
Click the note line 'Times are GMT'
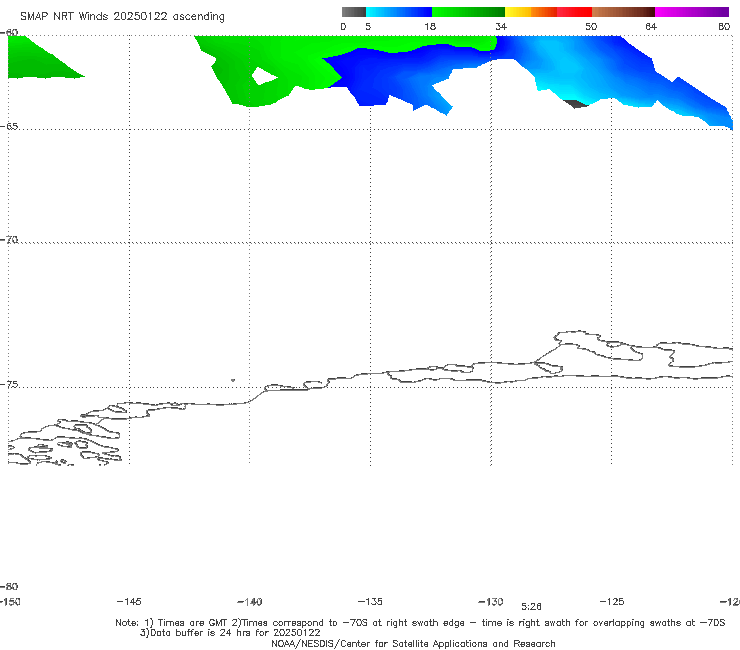coord(193,623)
